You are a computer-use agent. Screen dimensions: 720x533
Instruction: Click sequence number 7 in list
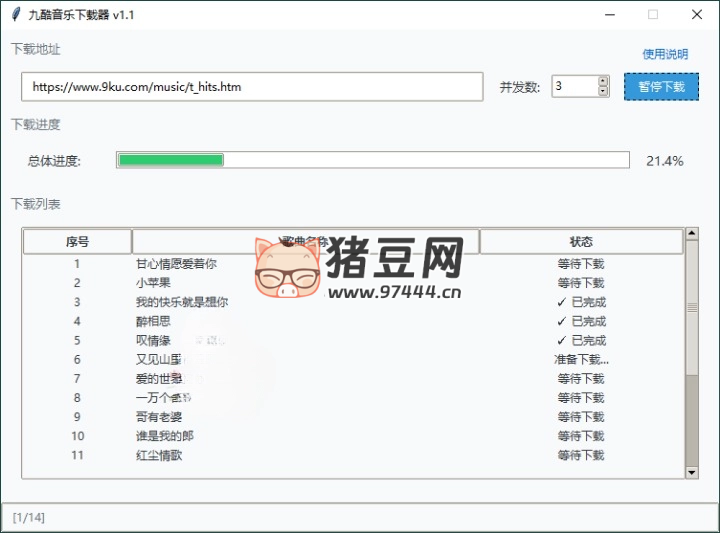coord(77,379)
